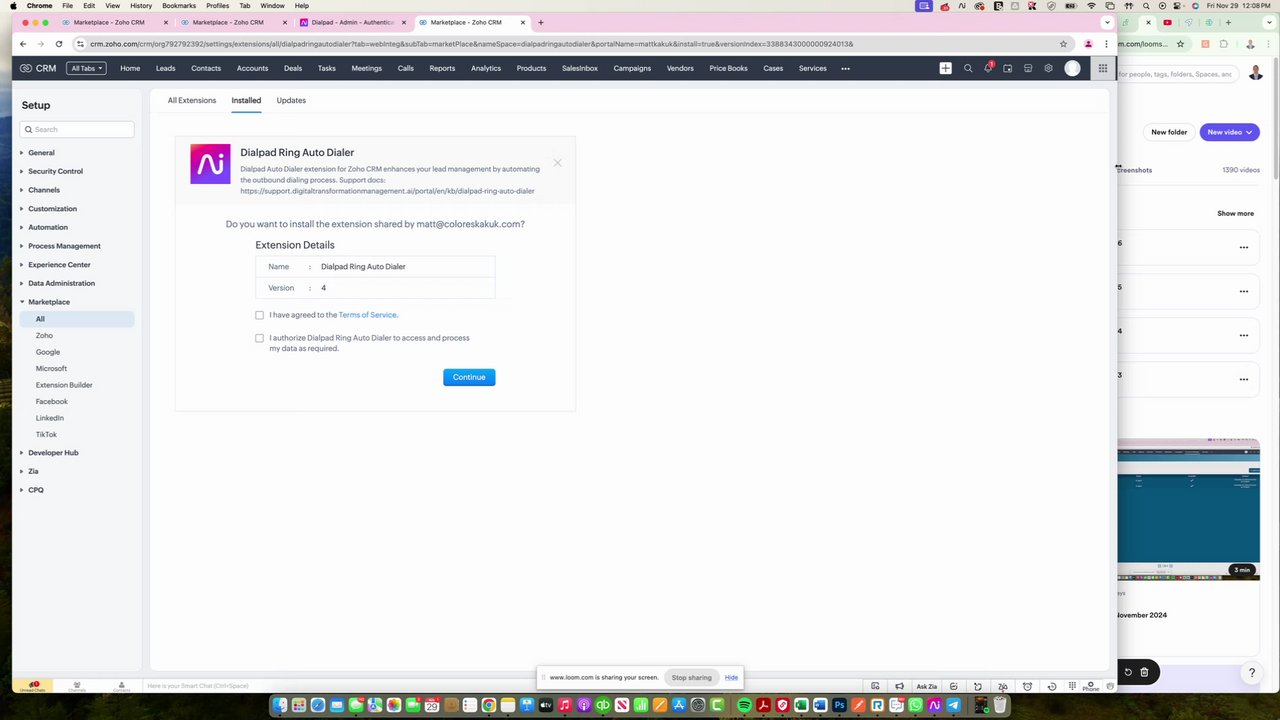Click the more modules ellipsis icon
The width and height of the screenshot is (1280, 720).
pos(845,68)
